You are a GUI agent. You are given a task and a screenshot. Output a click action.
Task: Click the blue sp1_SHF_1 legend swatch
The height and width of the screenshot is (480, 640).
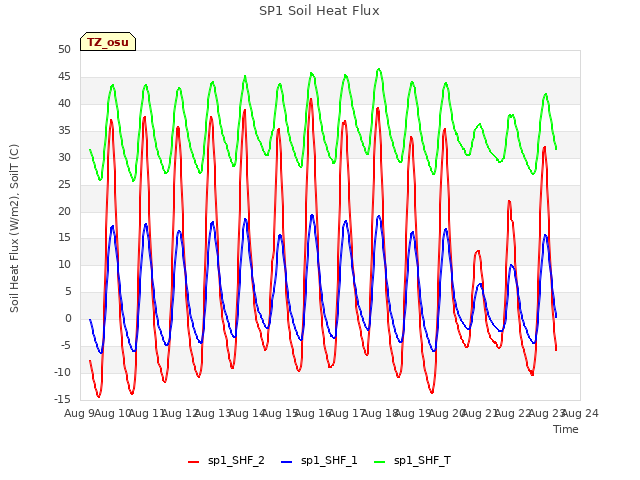click(x=287, y=462)
